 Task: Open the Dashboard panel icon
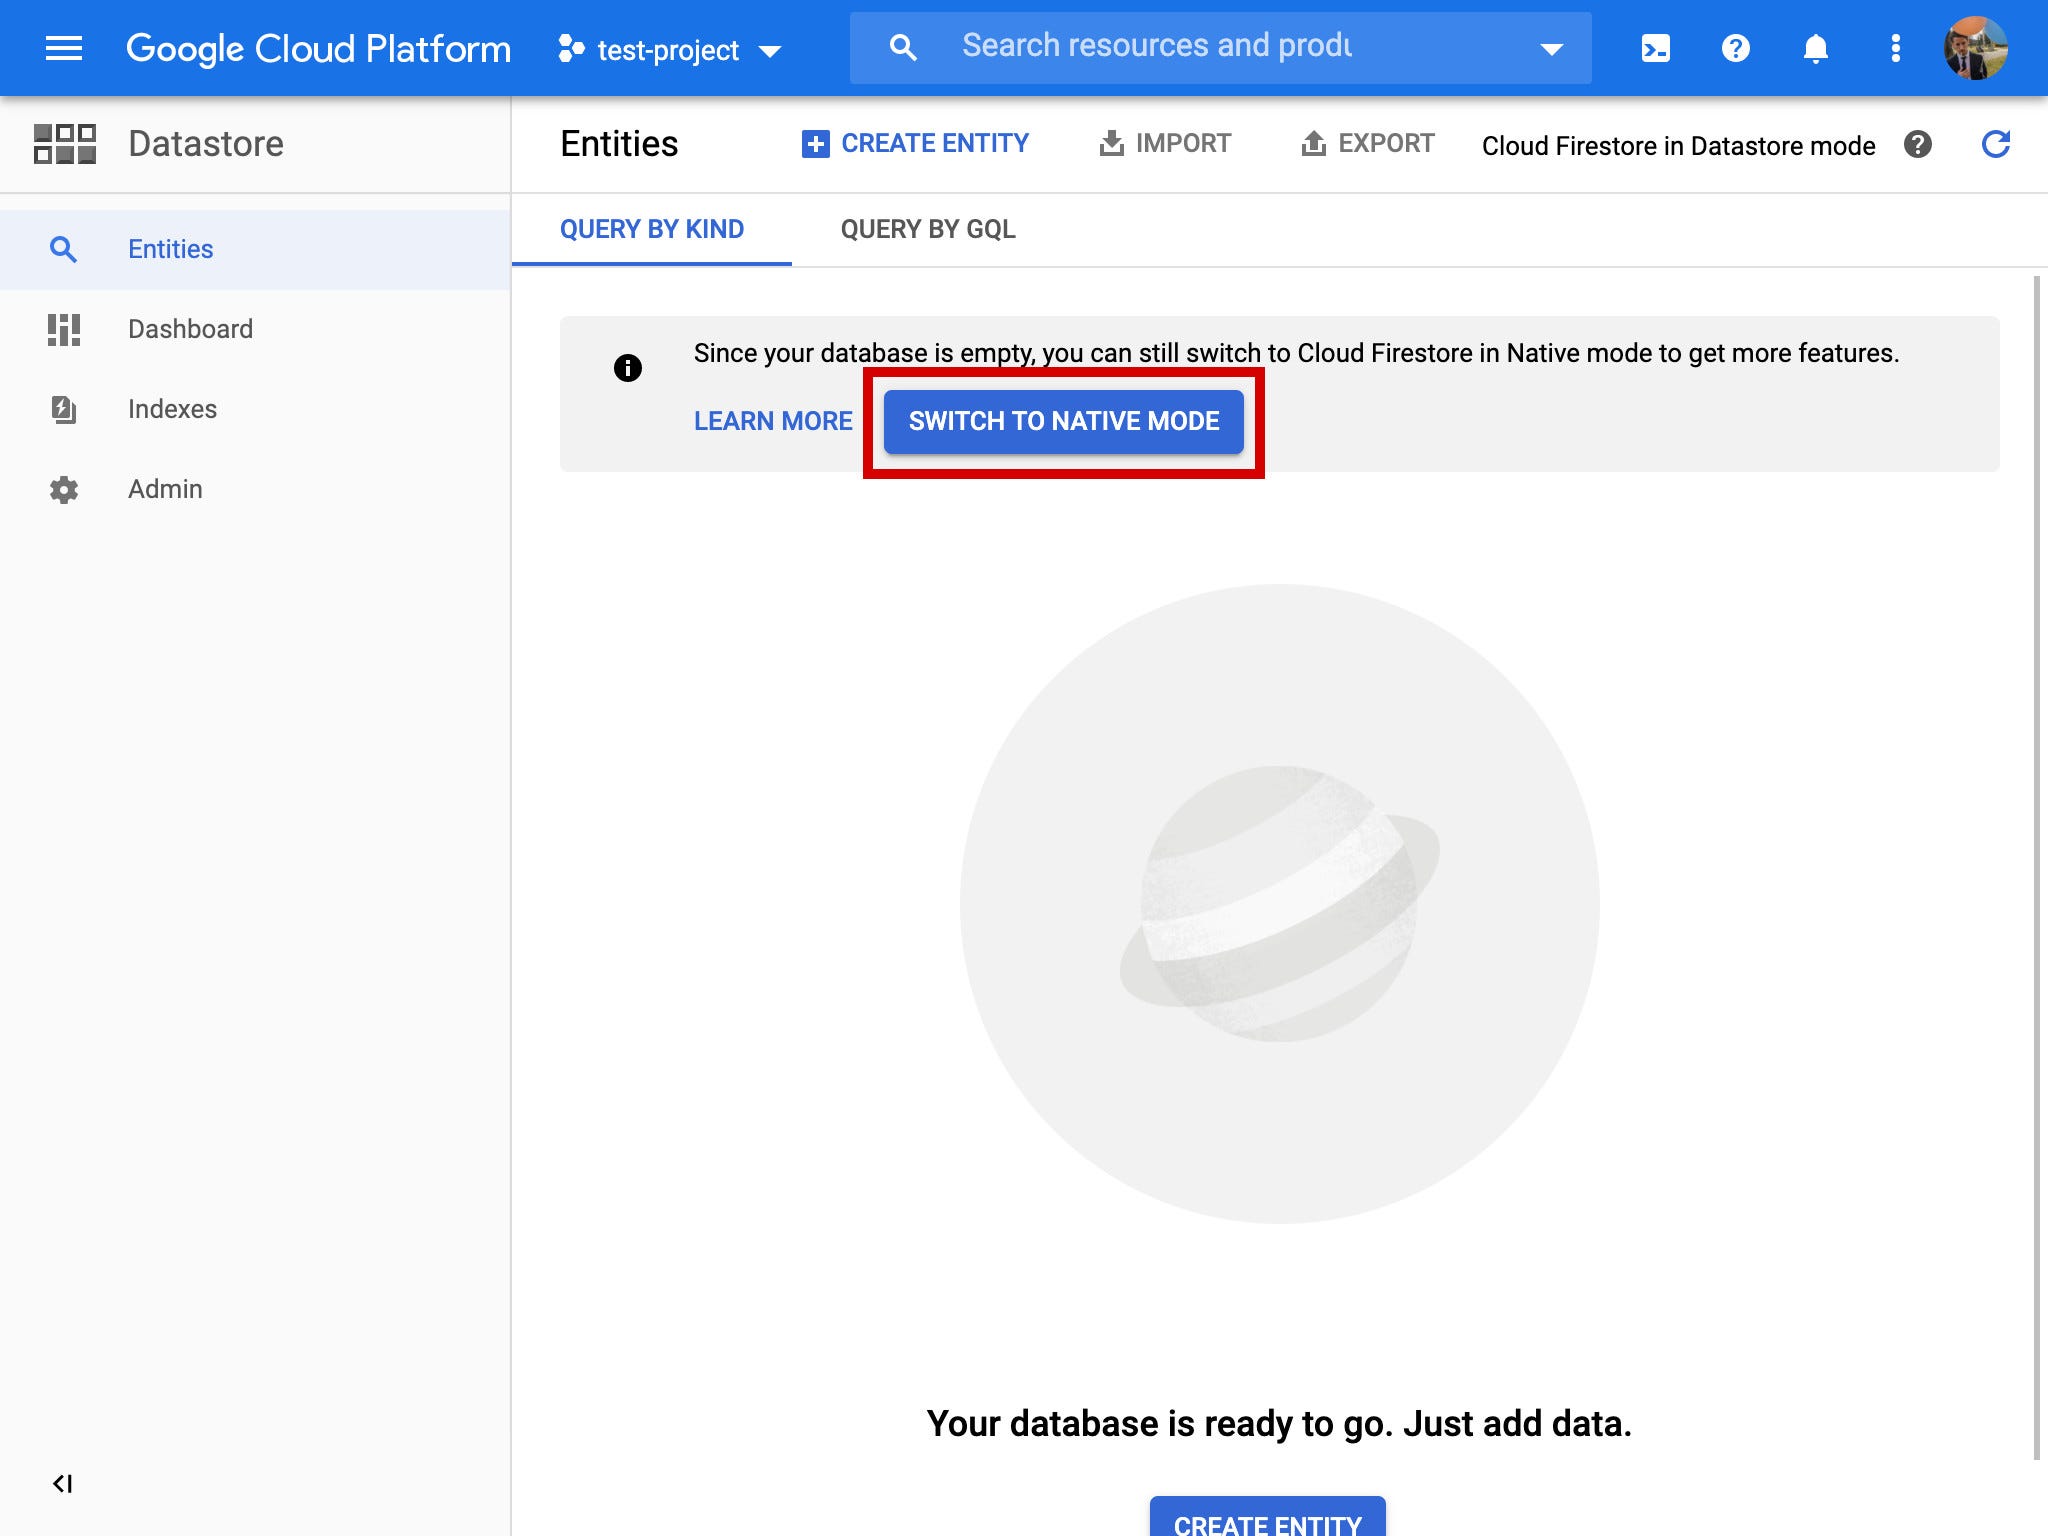tap(64, 329)
